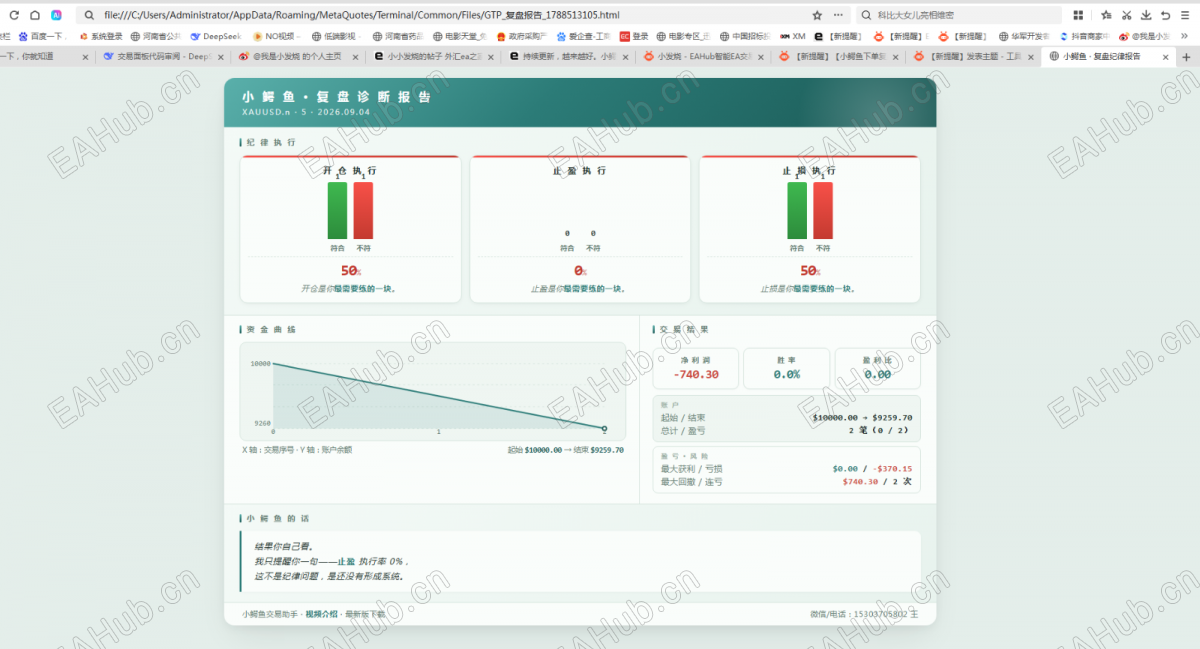1200x649 pixels.
Task: Open the browser hamburger main menu
Action: 1186,15
